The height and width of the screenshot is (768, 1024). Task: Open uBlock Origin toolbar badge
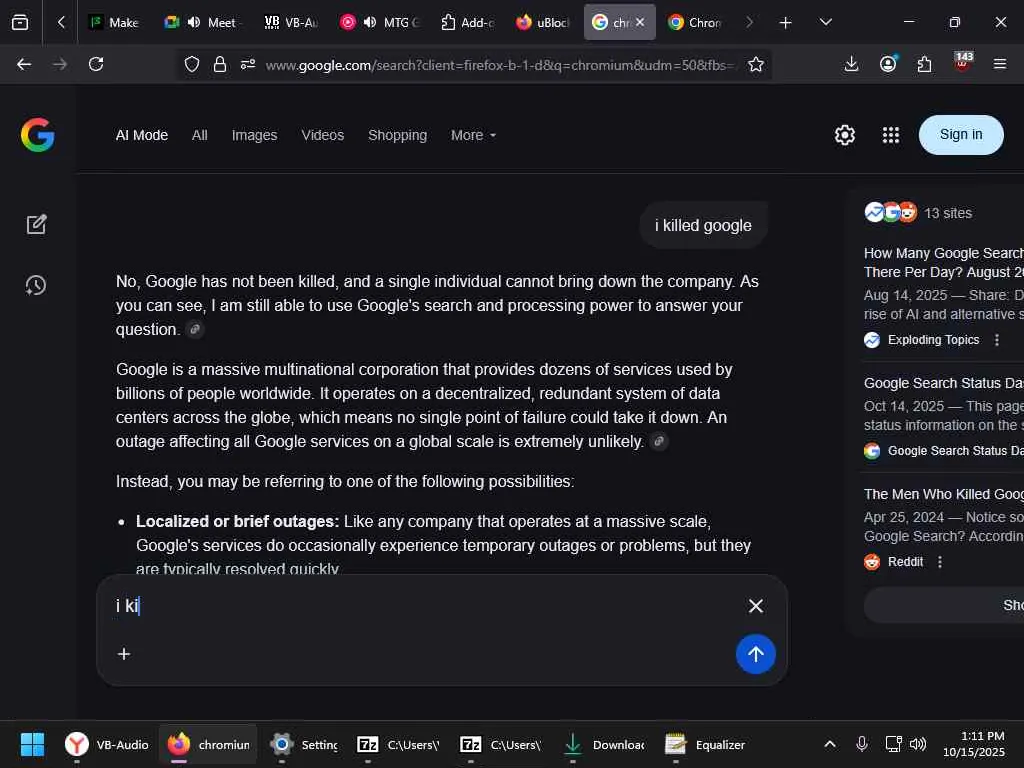[x=963, y=62]
